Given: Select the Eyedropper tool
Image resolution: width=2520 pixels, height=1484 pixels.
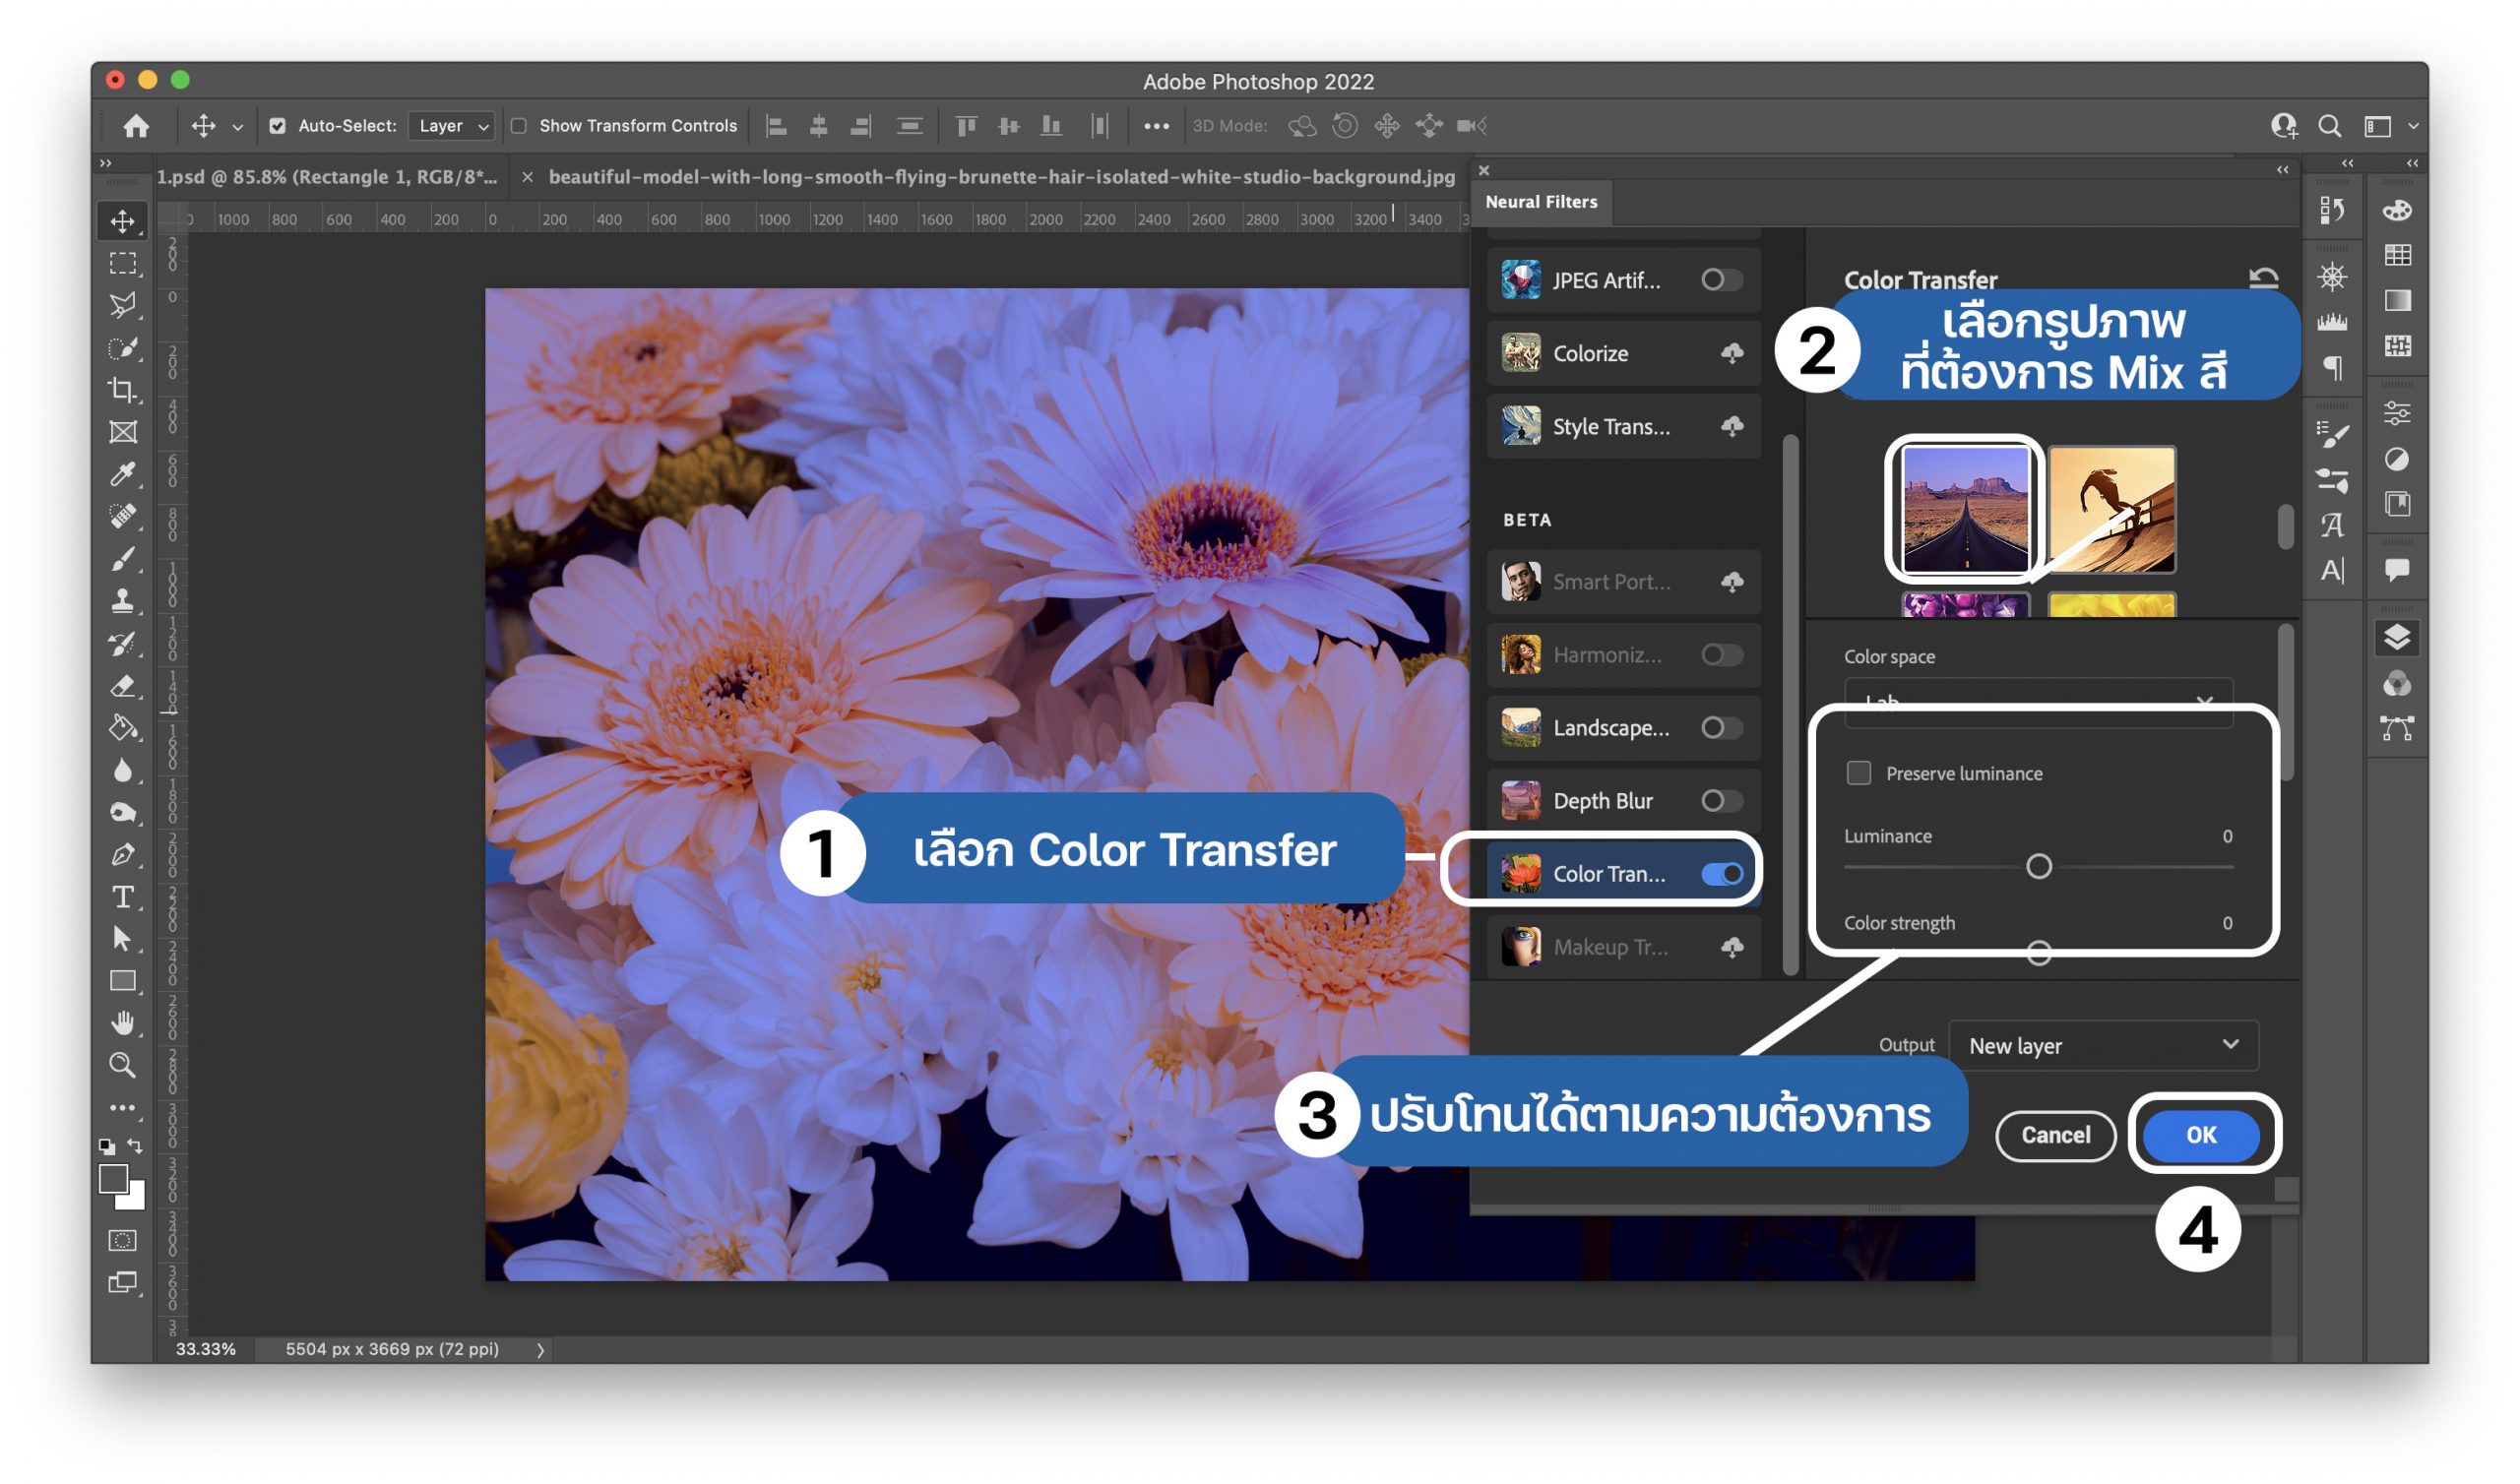Looking at the screenshot, I should click(x=122, y=474).
